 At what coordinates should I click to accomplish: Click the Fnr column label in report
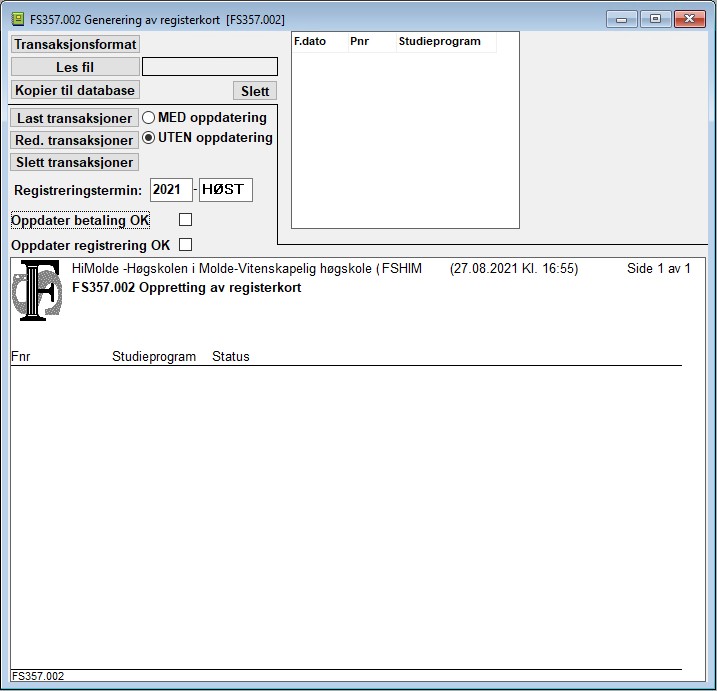(21, 356)
